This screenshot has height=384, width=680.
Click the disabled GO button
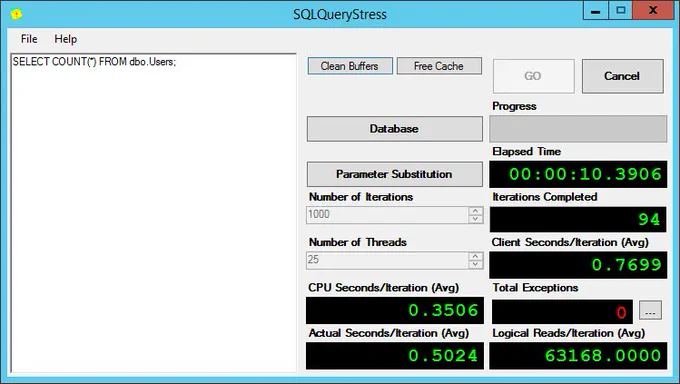click(533, 76)
